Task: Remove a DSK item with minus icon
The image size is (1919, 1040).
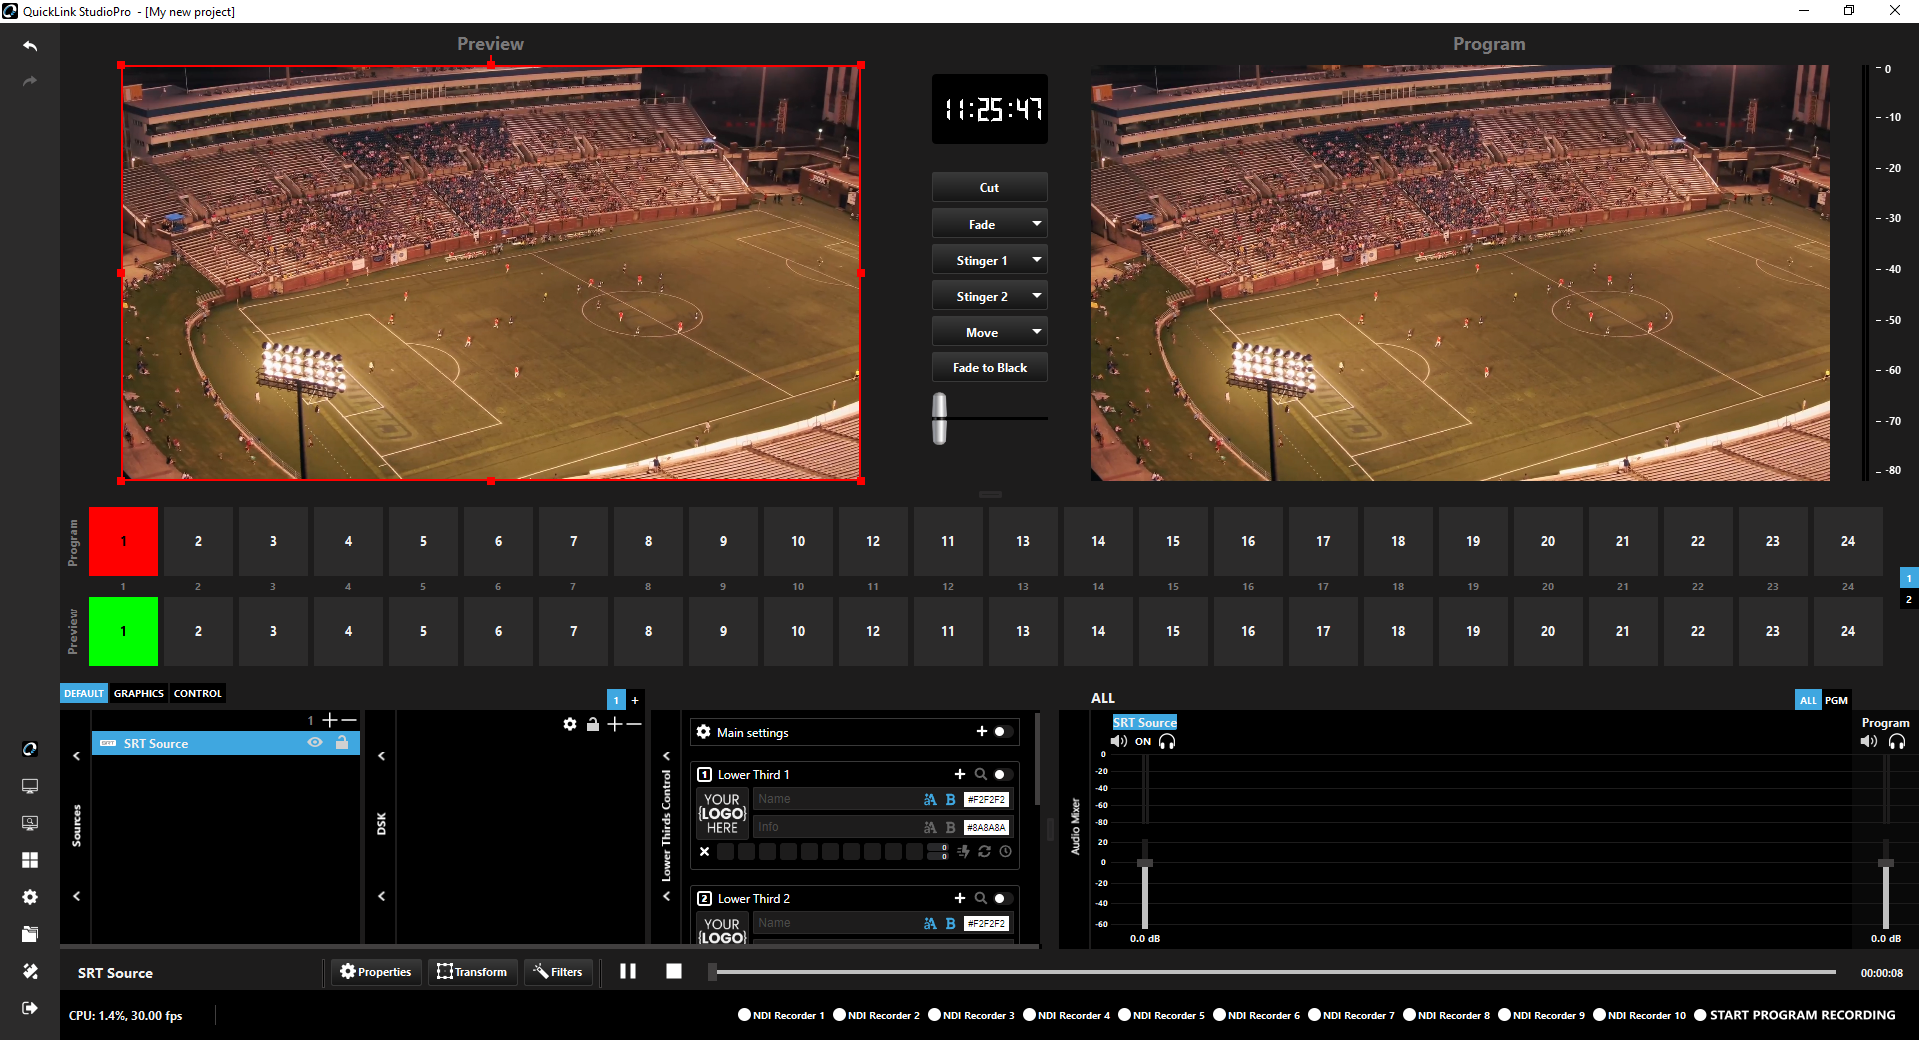Action: coord(634,724)
